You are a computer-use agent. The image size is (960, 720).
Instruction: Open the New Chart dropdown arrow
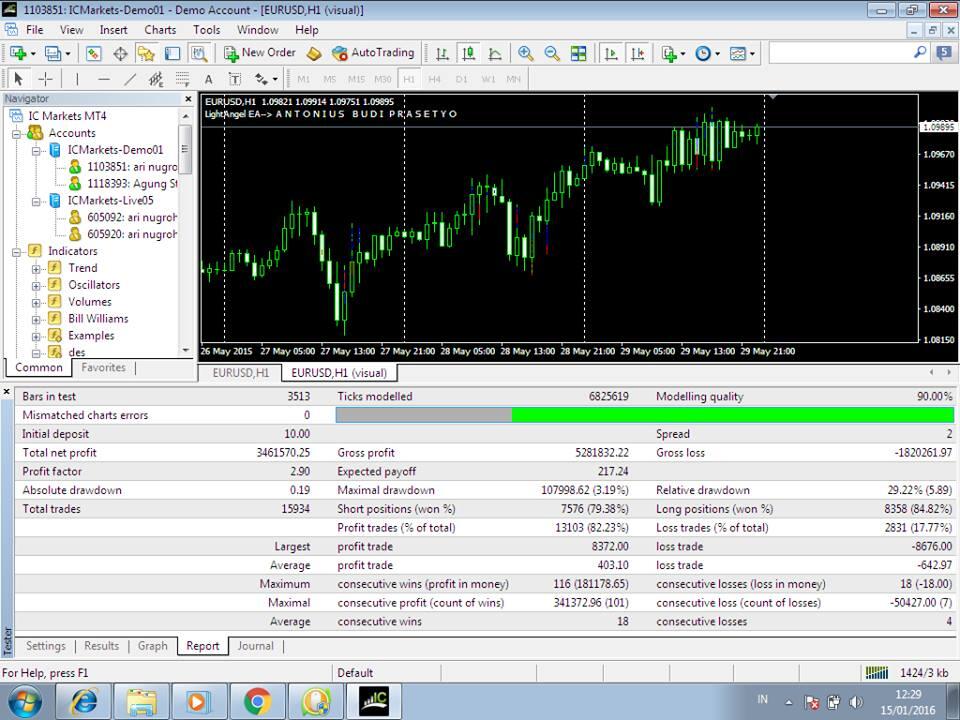(32, 54)
